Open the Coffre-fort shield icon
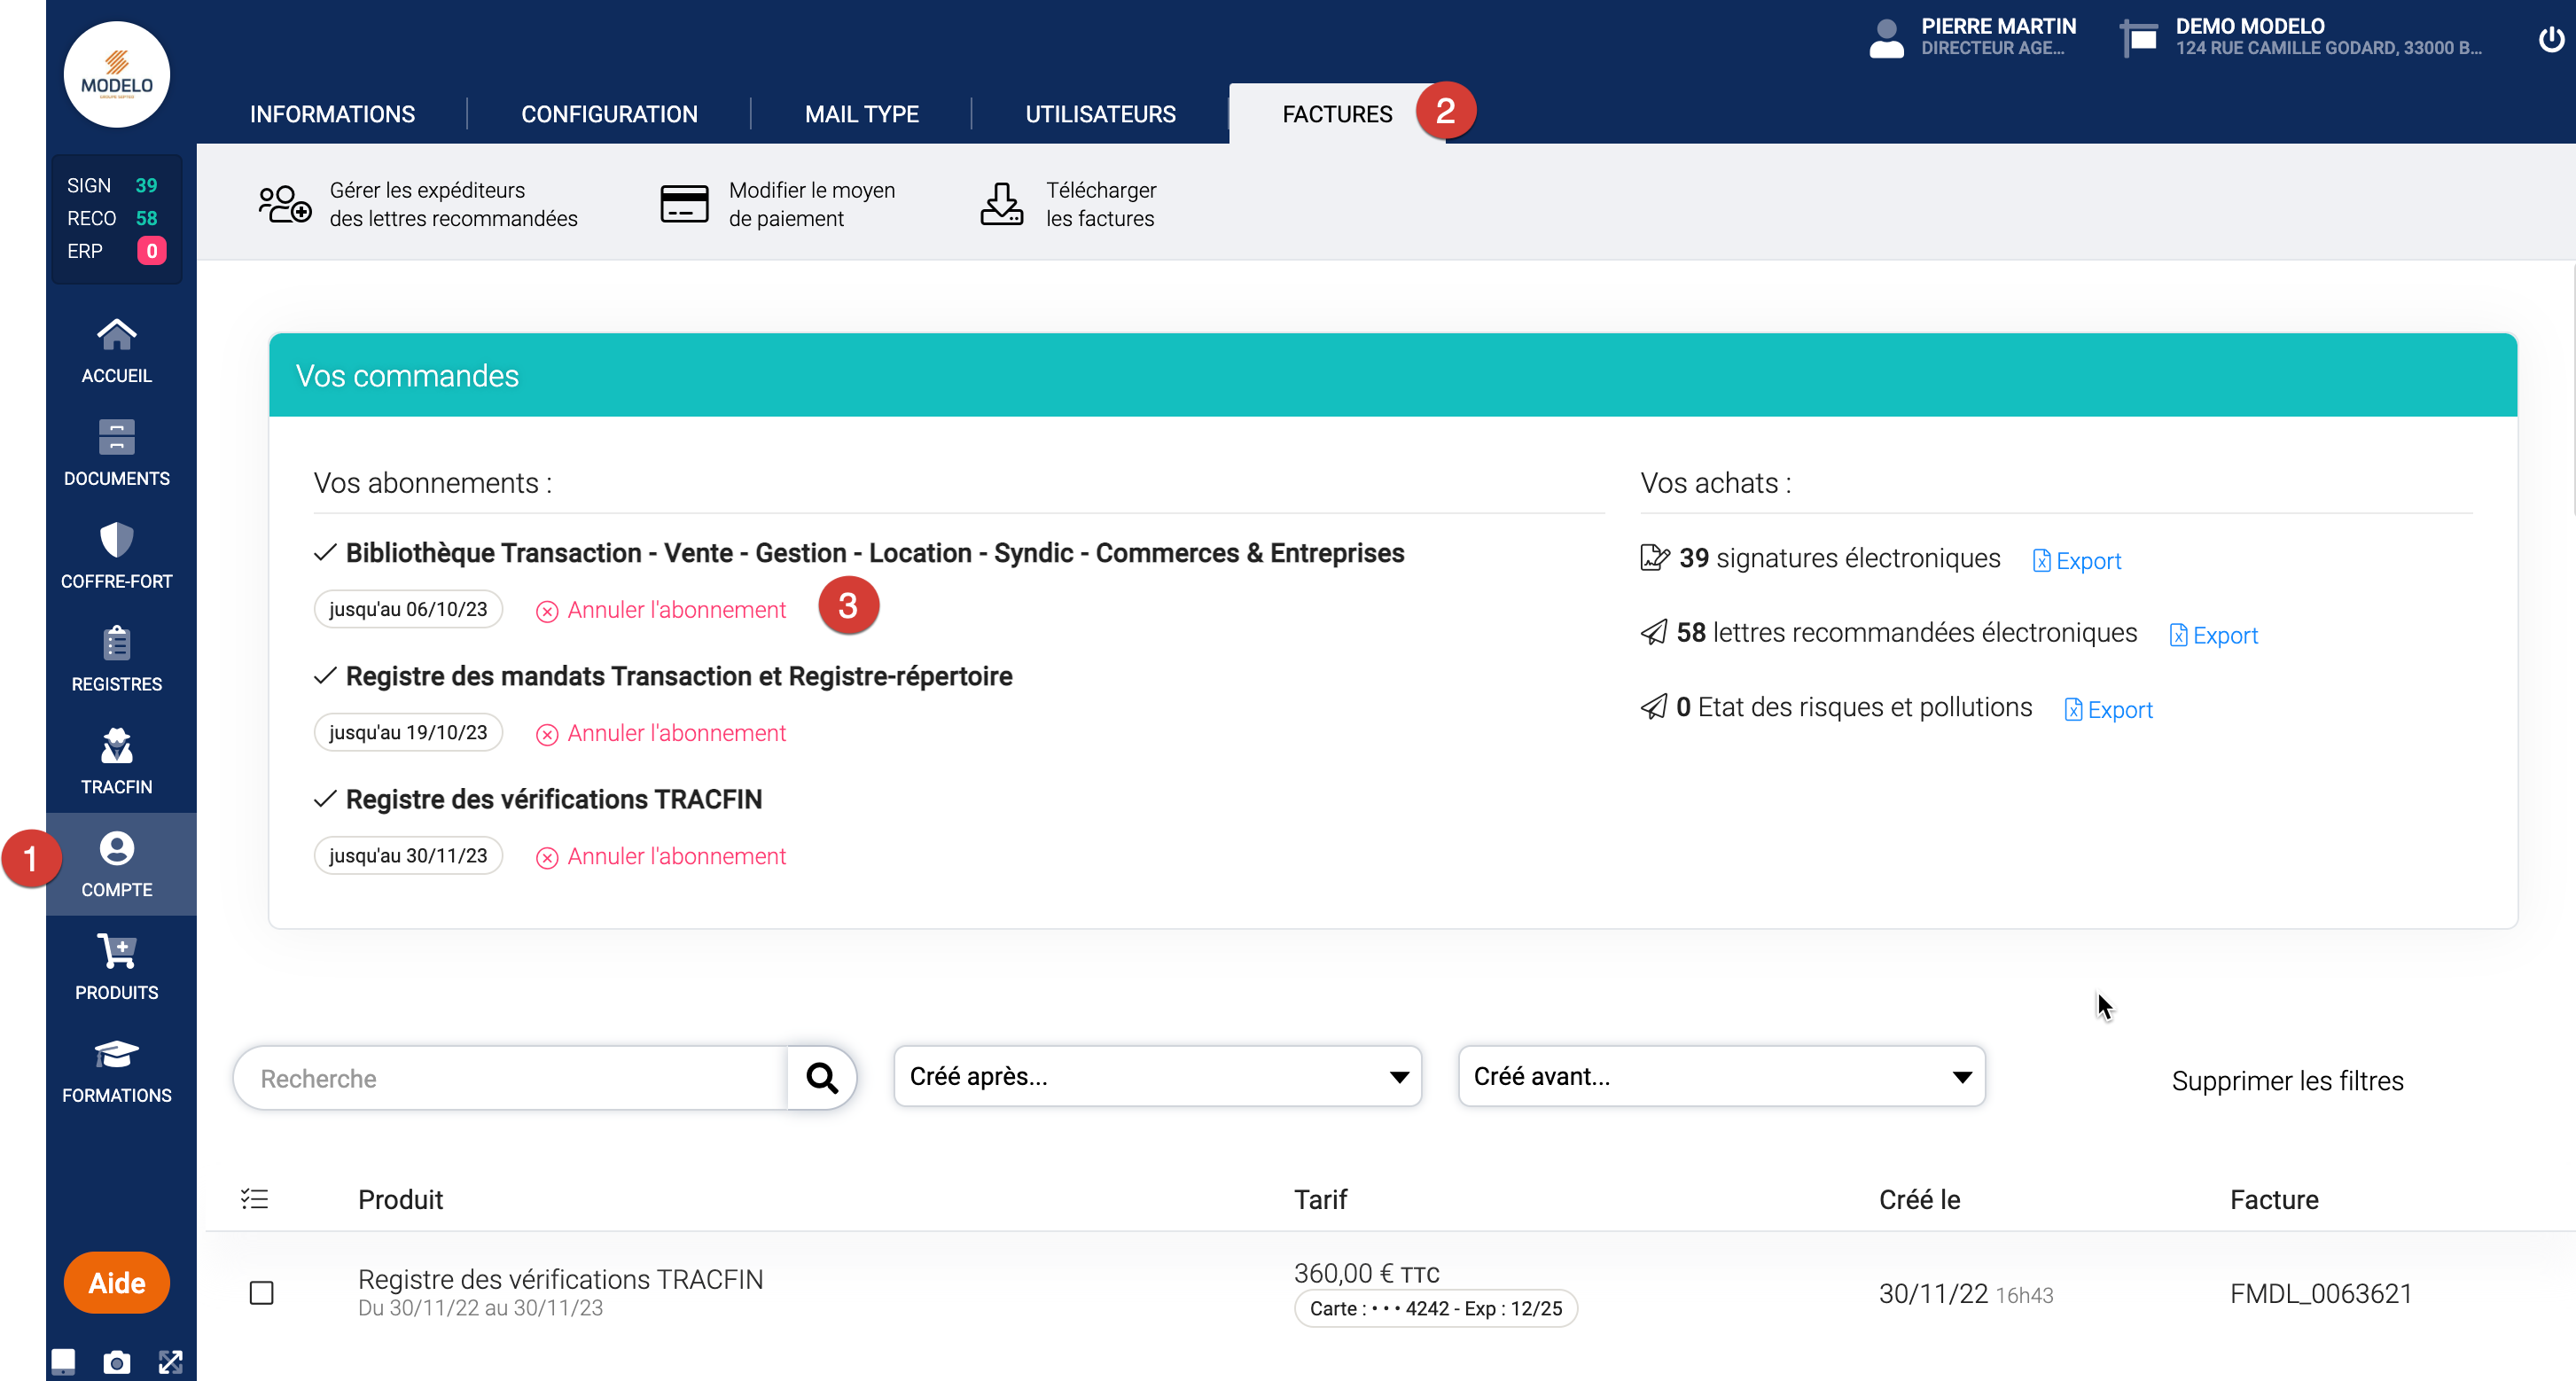2576x1381 pixels. click(116, 541)
